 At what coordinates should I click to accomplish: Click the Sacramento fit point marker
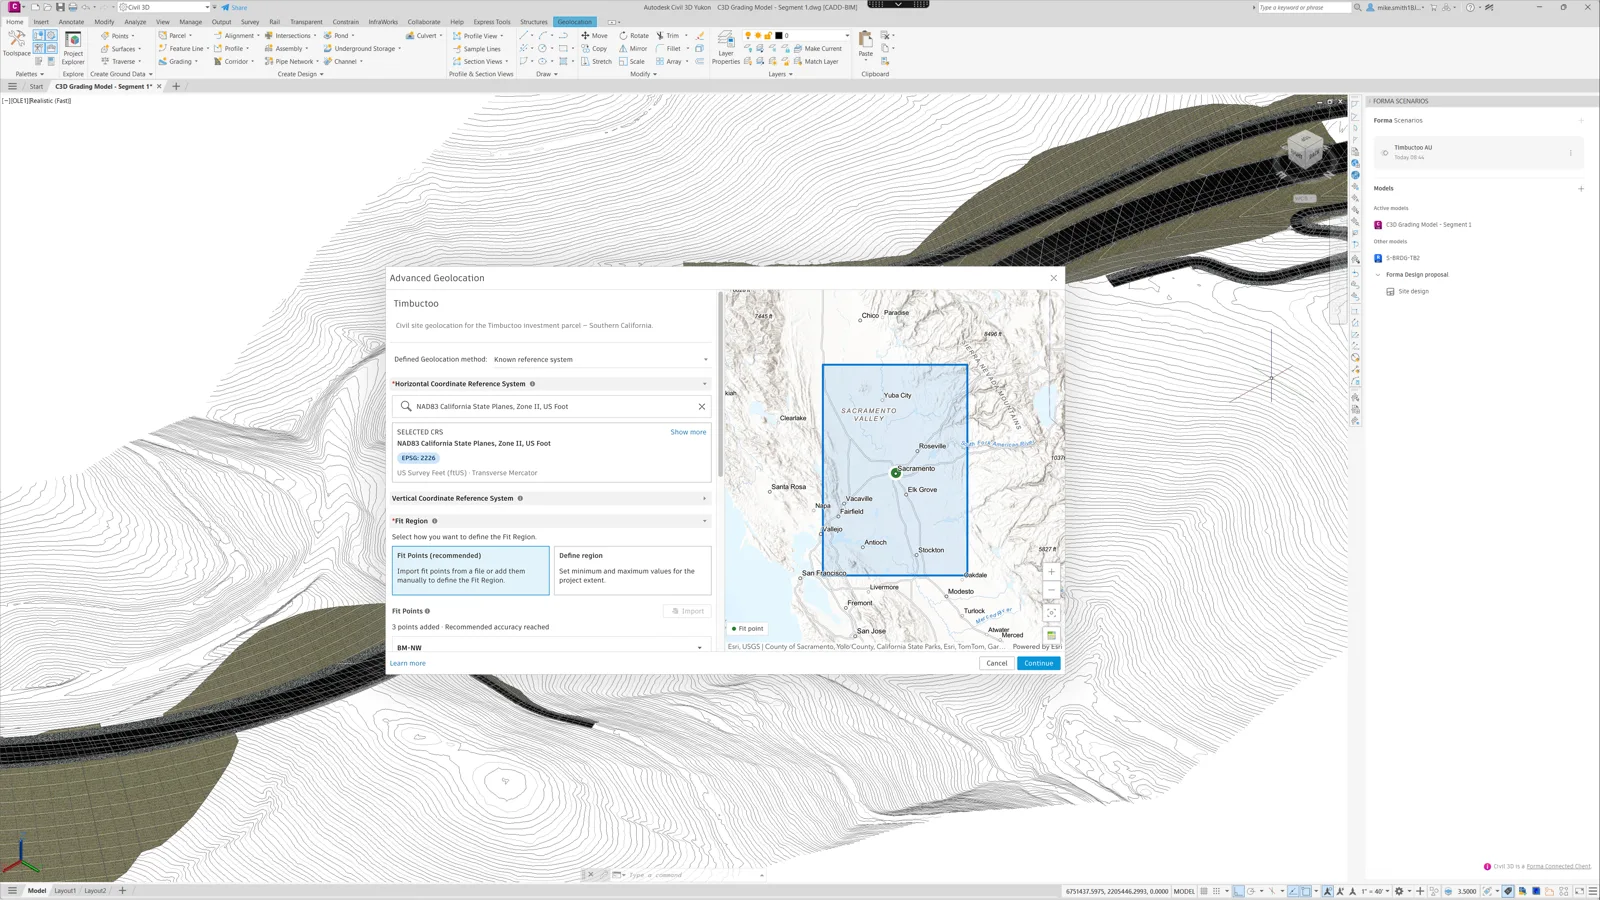[896, 473]
